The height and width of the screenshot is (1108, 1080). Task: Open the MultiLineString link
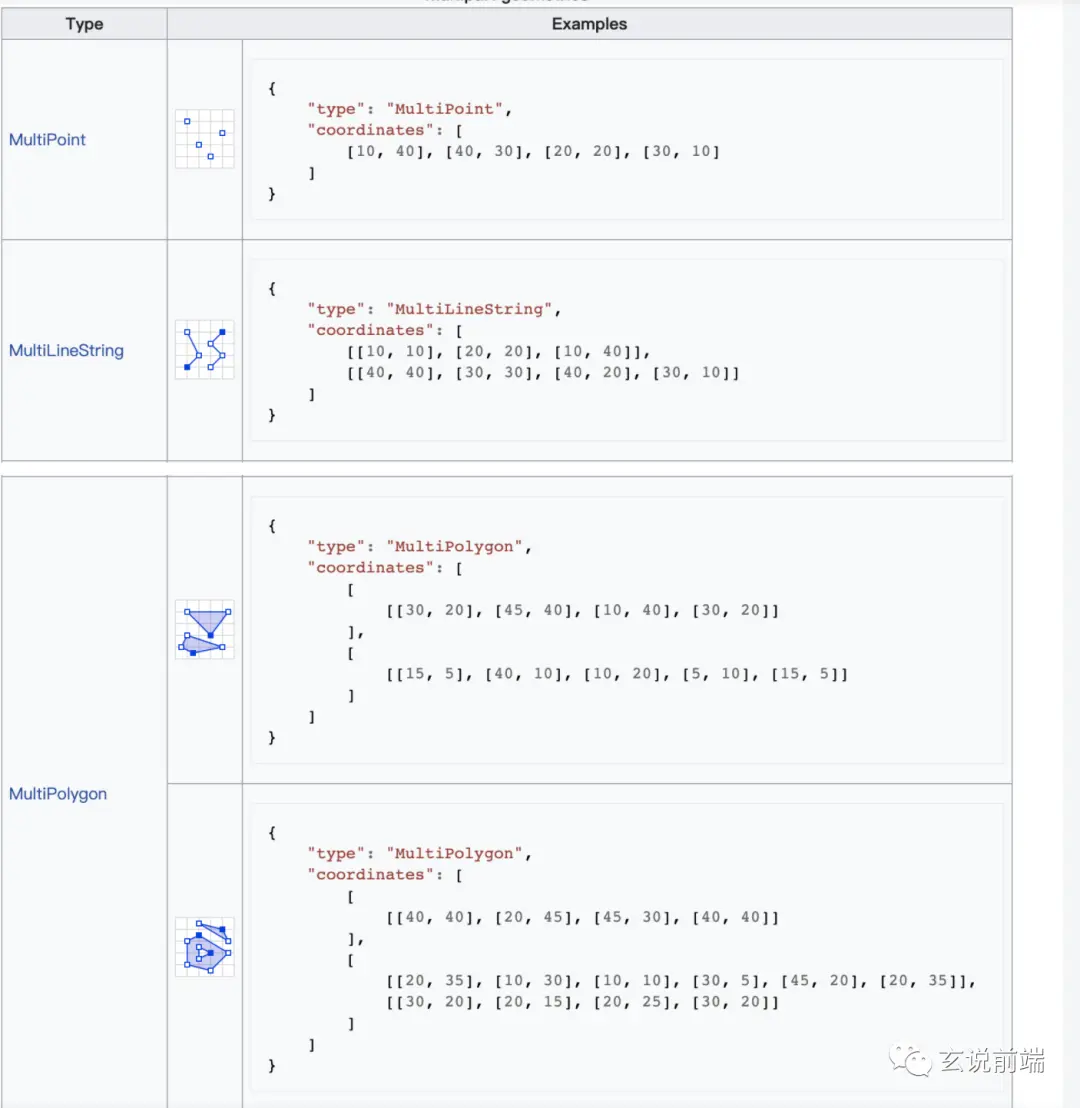click(x=66, y=351)
